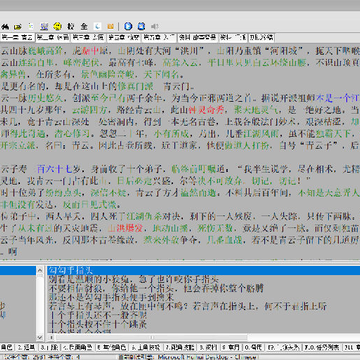Click the blue 百六十七 text in editor
360x360 pixels.
[x=54, y=169]
